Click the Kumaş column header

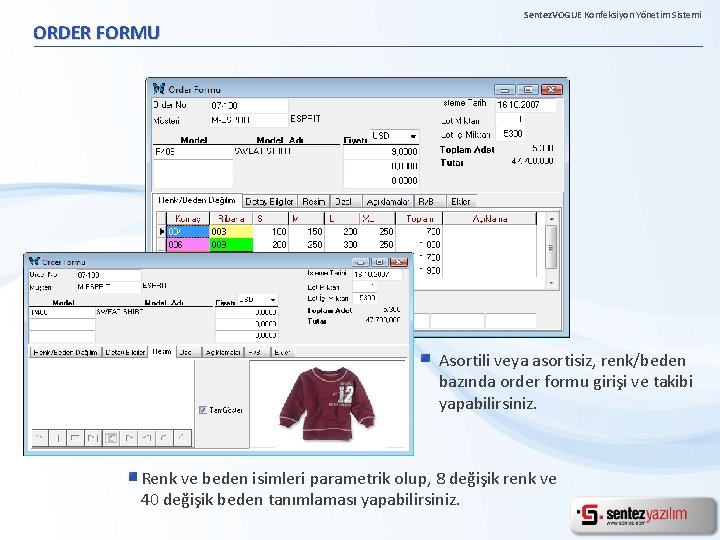(188, 219)
